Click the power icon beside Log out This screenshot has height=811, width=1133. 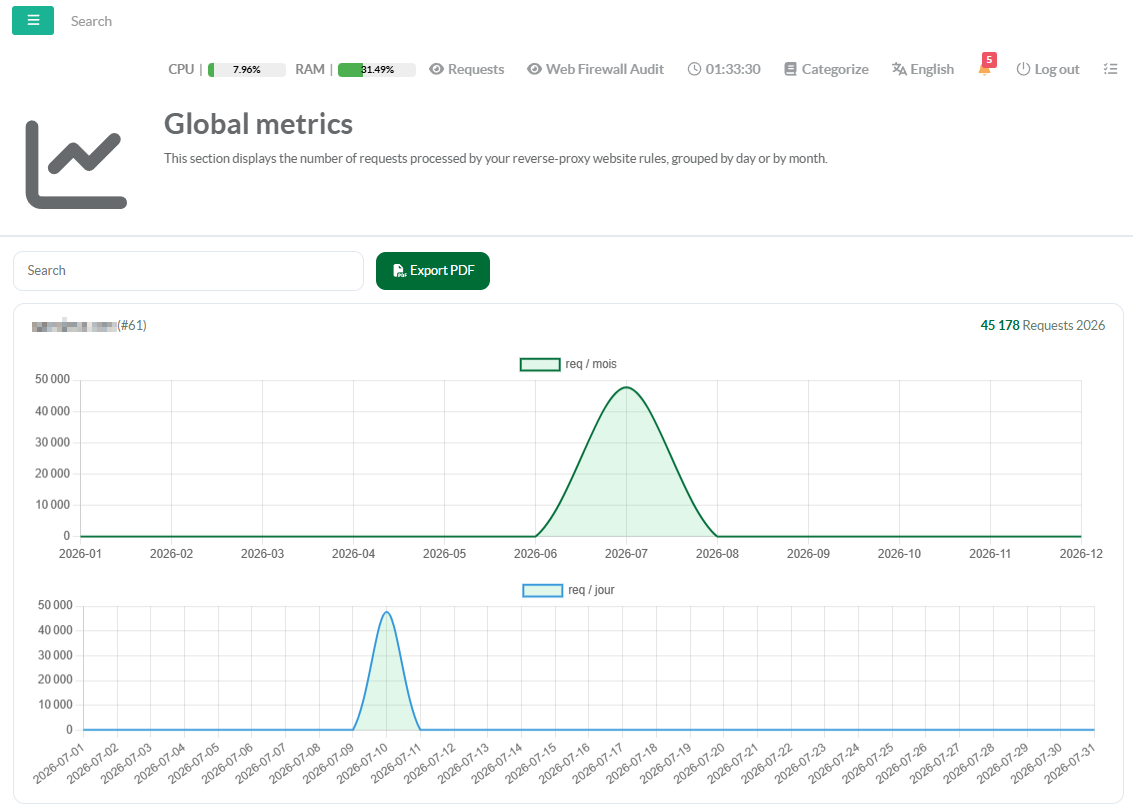pos(1023,69)
